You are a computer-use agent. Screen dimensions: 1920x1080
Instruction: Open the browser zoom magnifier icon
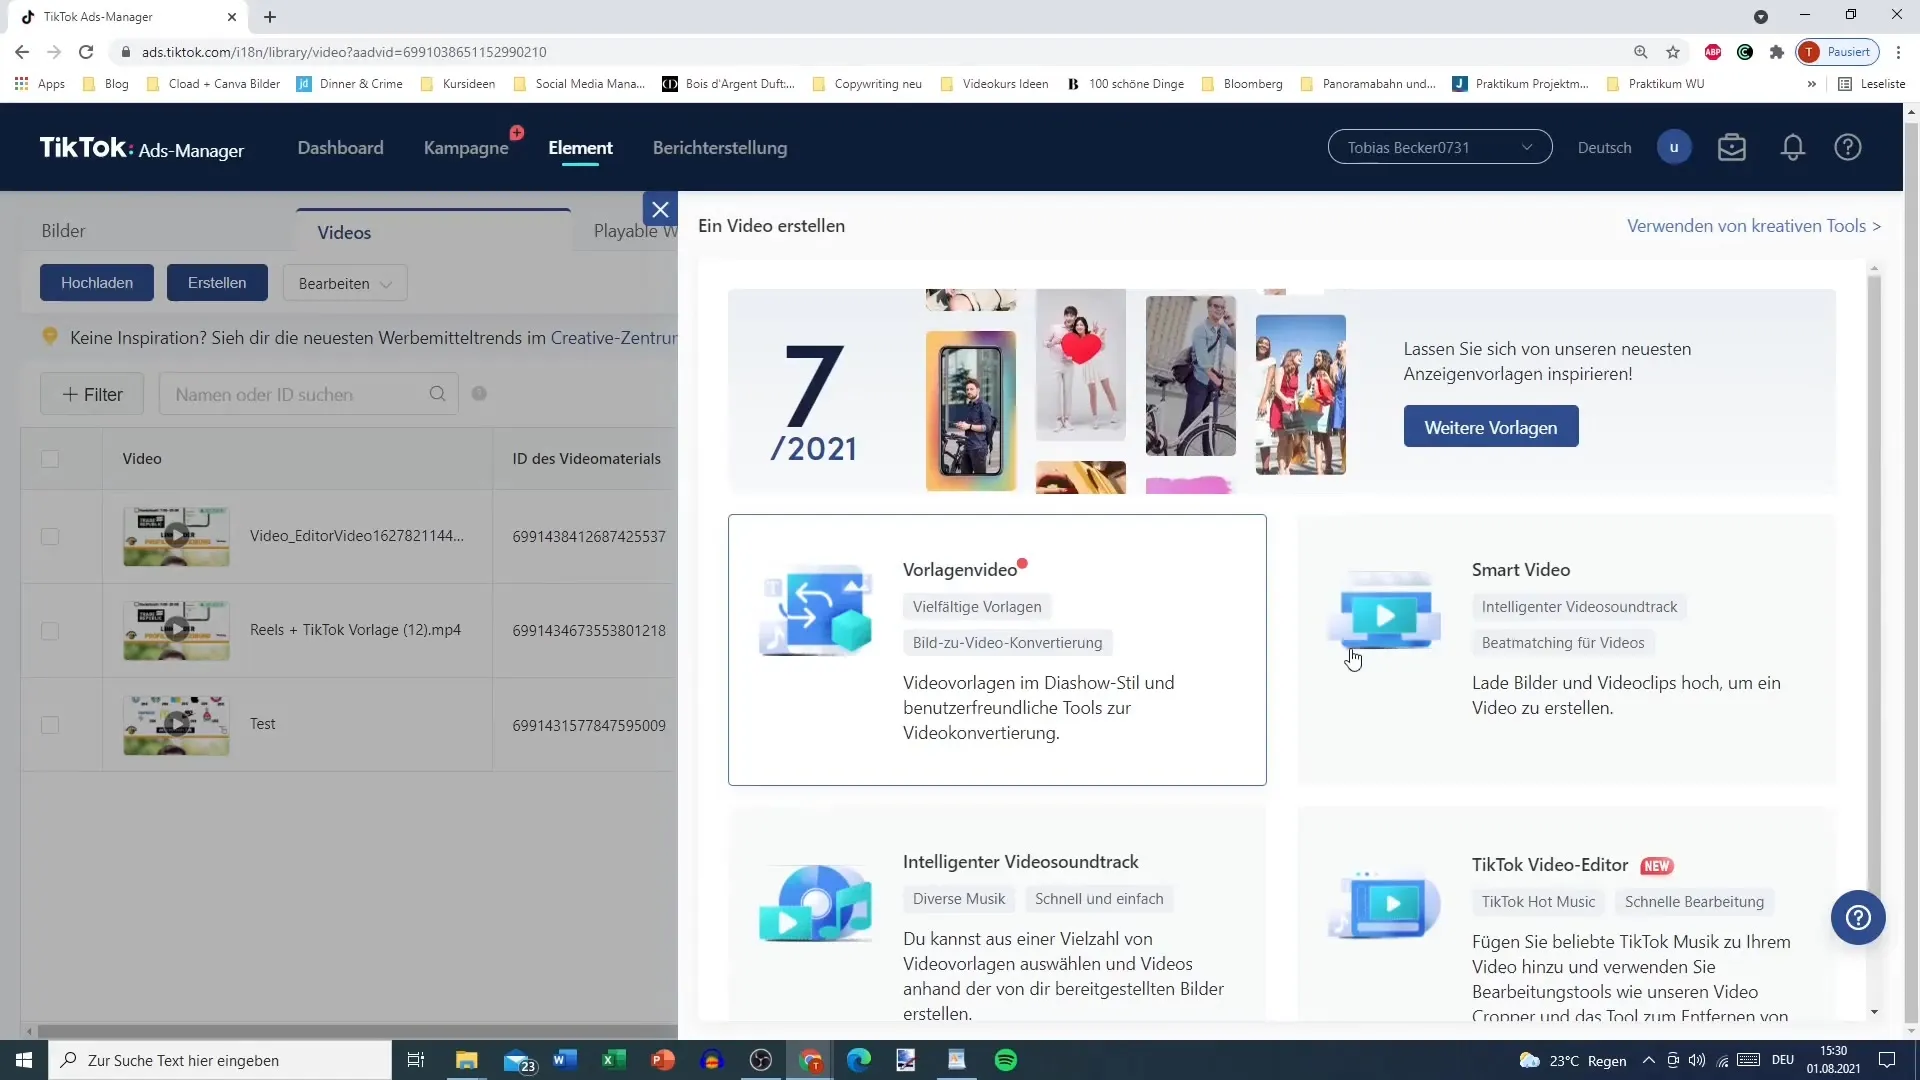(1641, 52)
